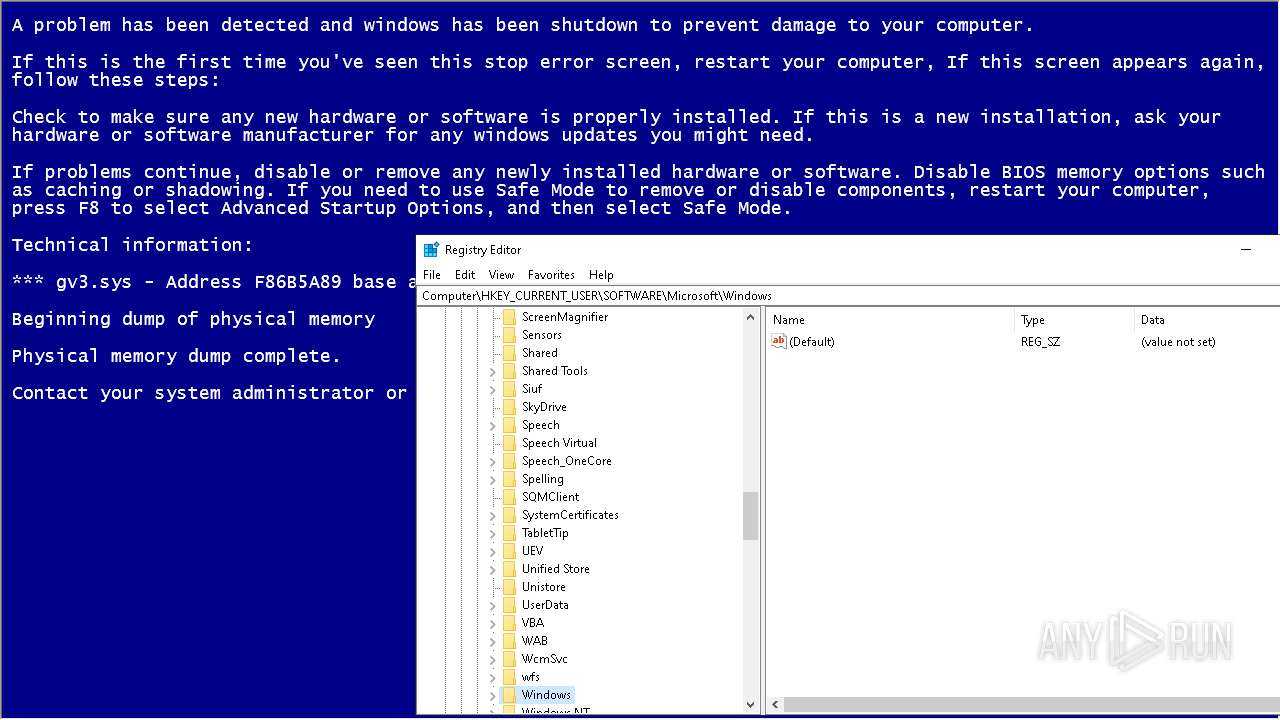Expand the TabletTip key
The height and width of the screenshot is (720, 1280).
click(x=492, y=533)
